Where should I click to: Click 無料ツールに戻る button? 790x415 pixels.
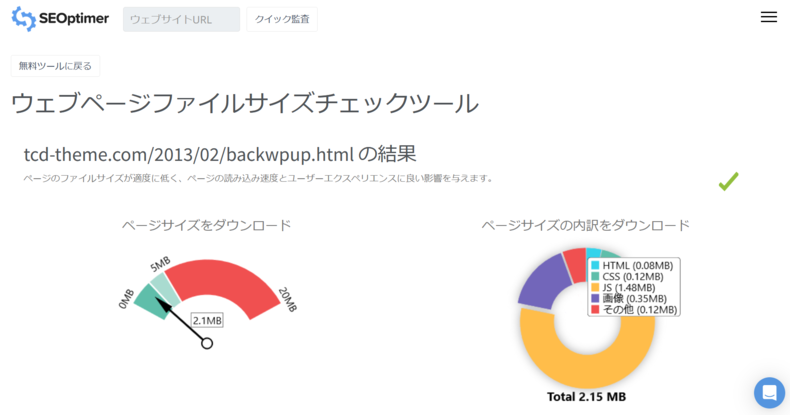55,66
